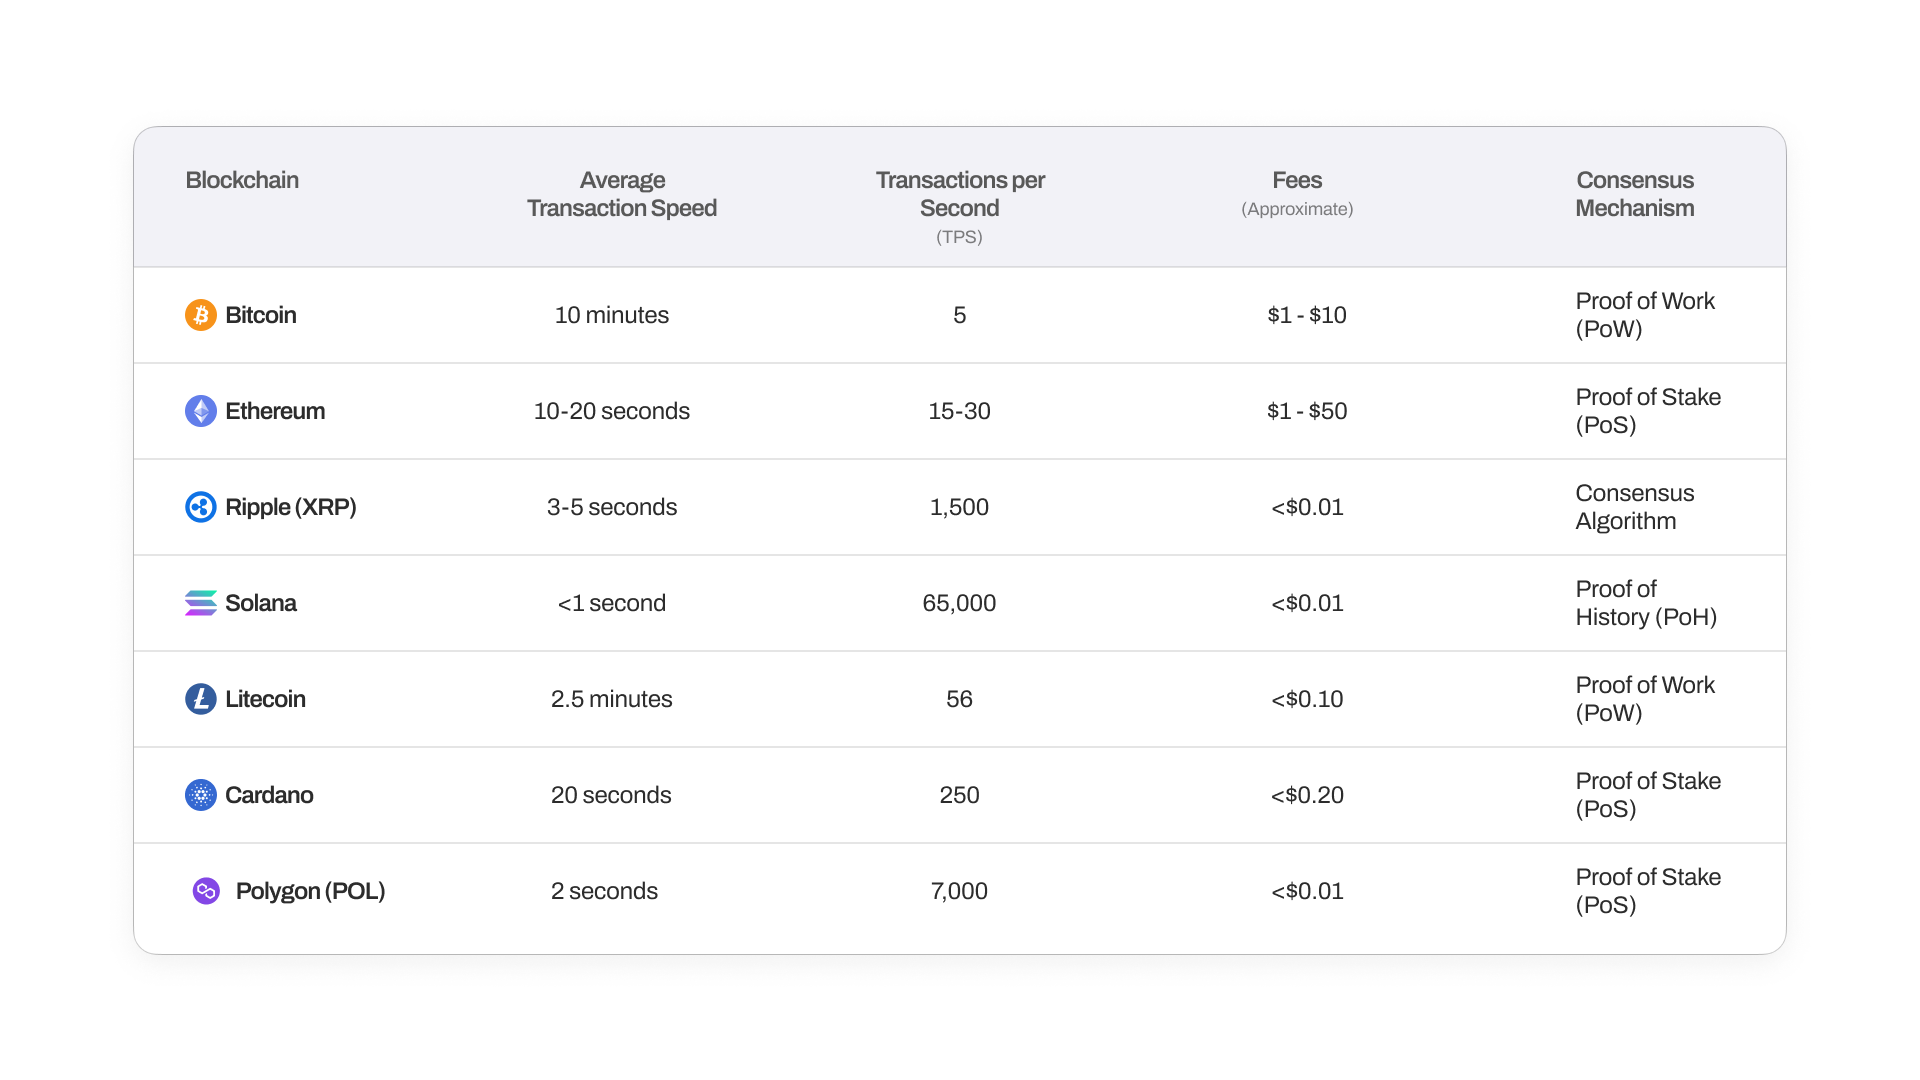Click the Proof of History (PoH) cell
Image resolution: width=1920 pixels, height=1080 pixels.
coord(1646,603)
